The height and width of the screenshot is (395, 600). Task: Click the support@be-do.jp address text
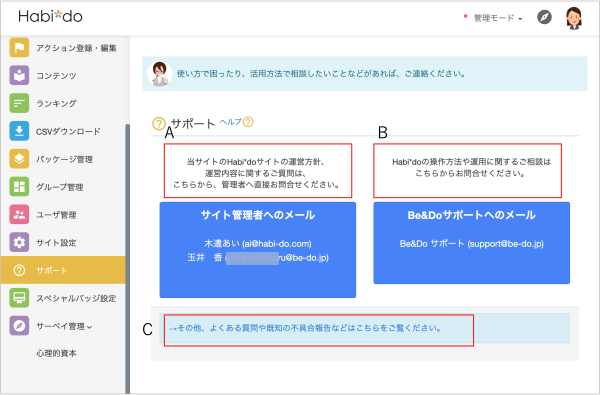click(505, 244)
